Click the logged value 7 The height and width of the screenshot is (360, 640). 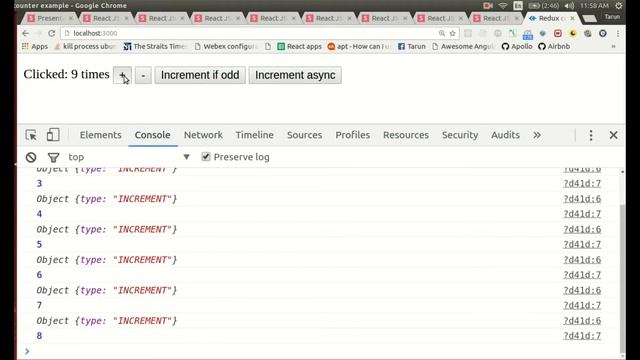click(x=39, y=305)
